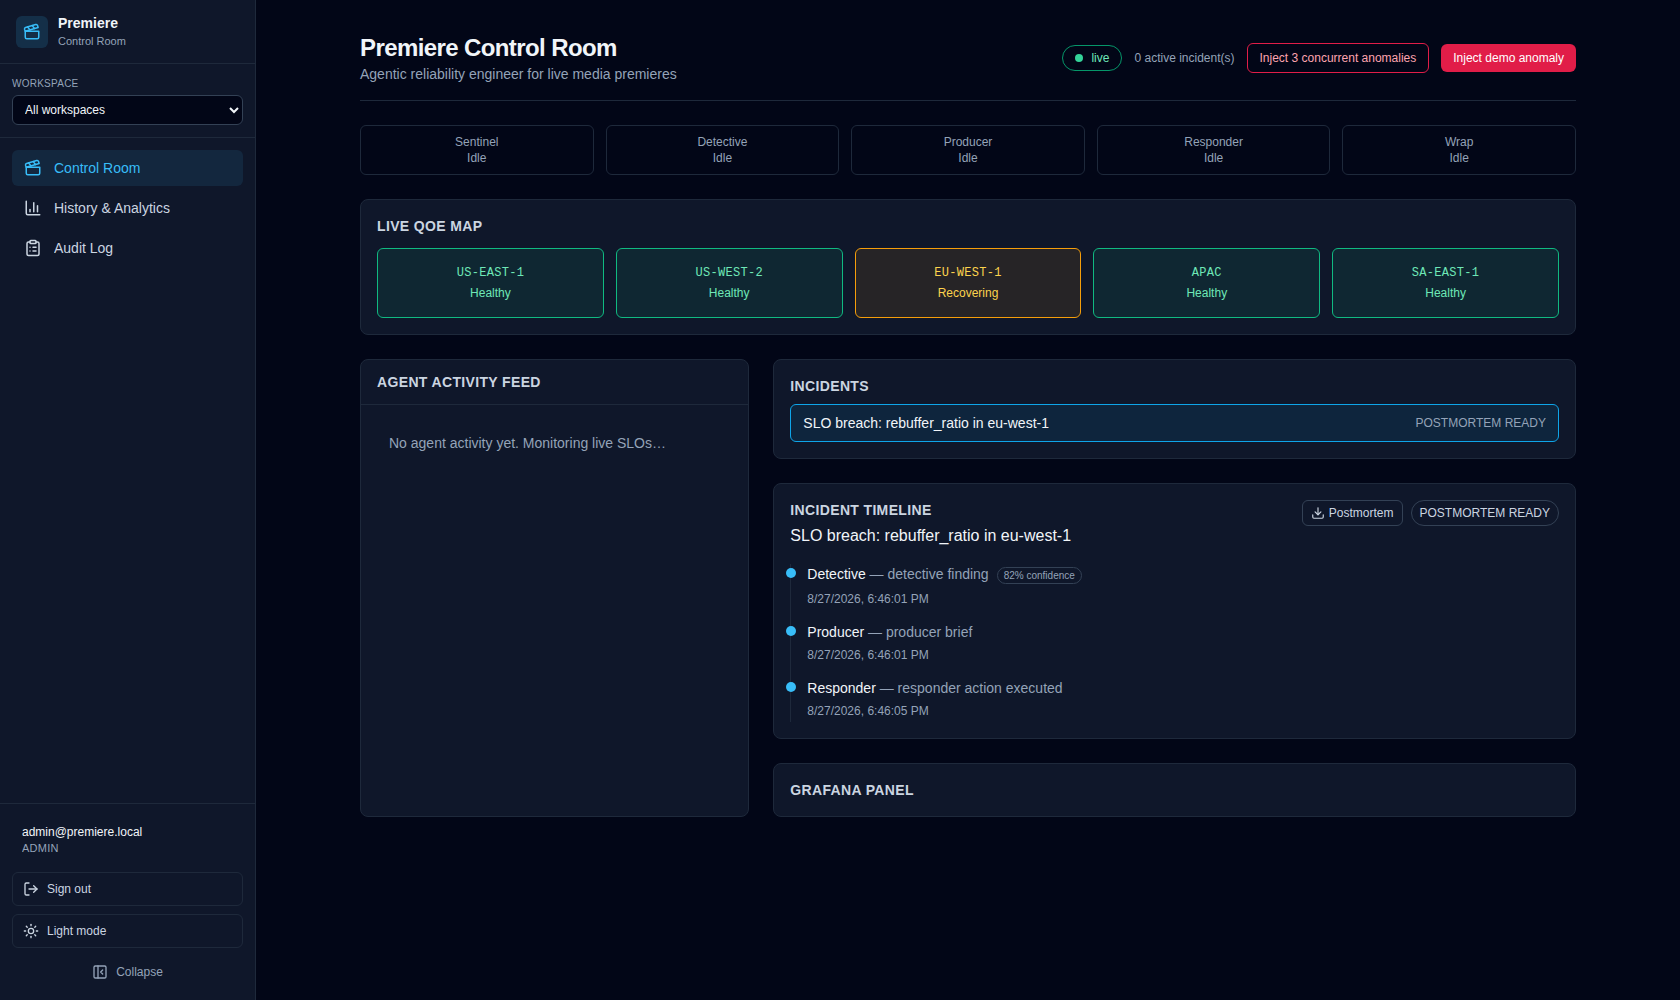Click the EU-WEST-1 Recovering region tile

pyautogui.click(x=968, y=283)
